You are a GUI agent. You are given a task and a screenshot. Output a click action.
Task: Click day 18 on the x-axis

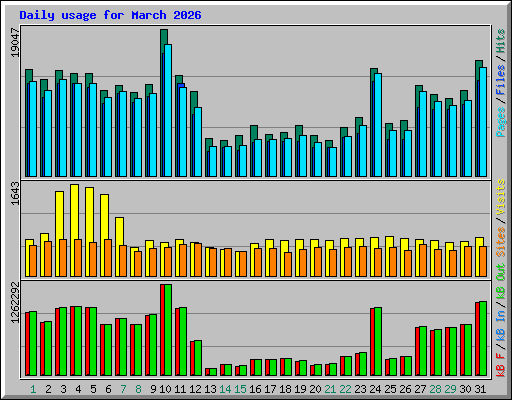(x=285, y=389)
